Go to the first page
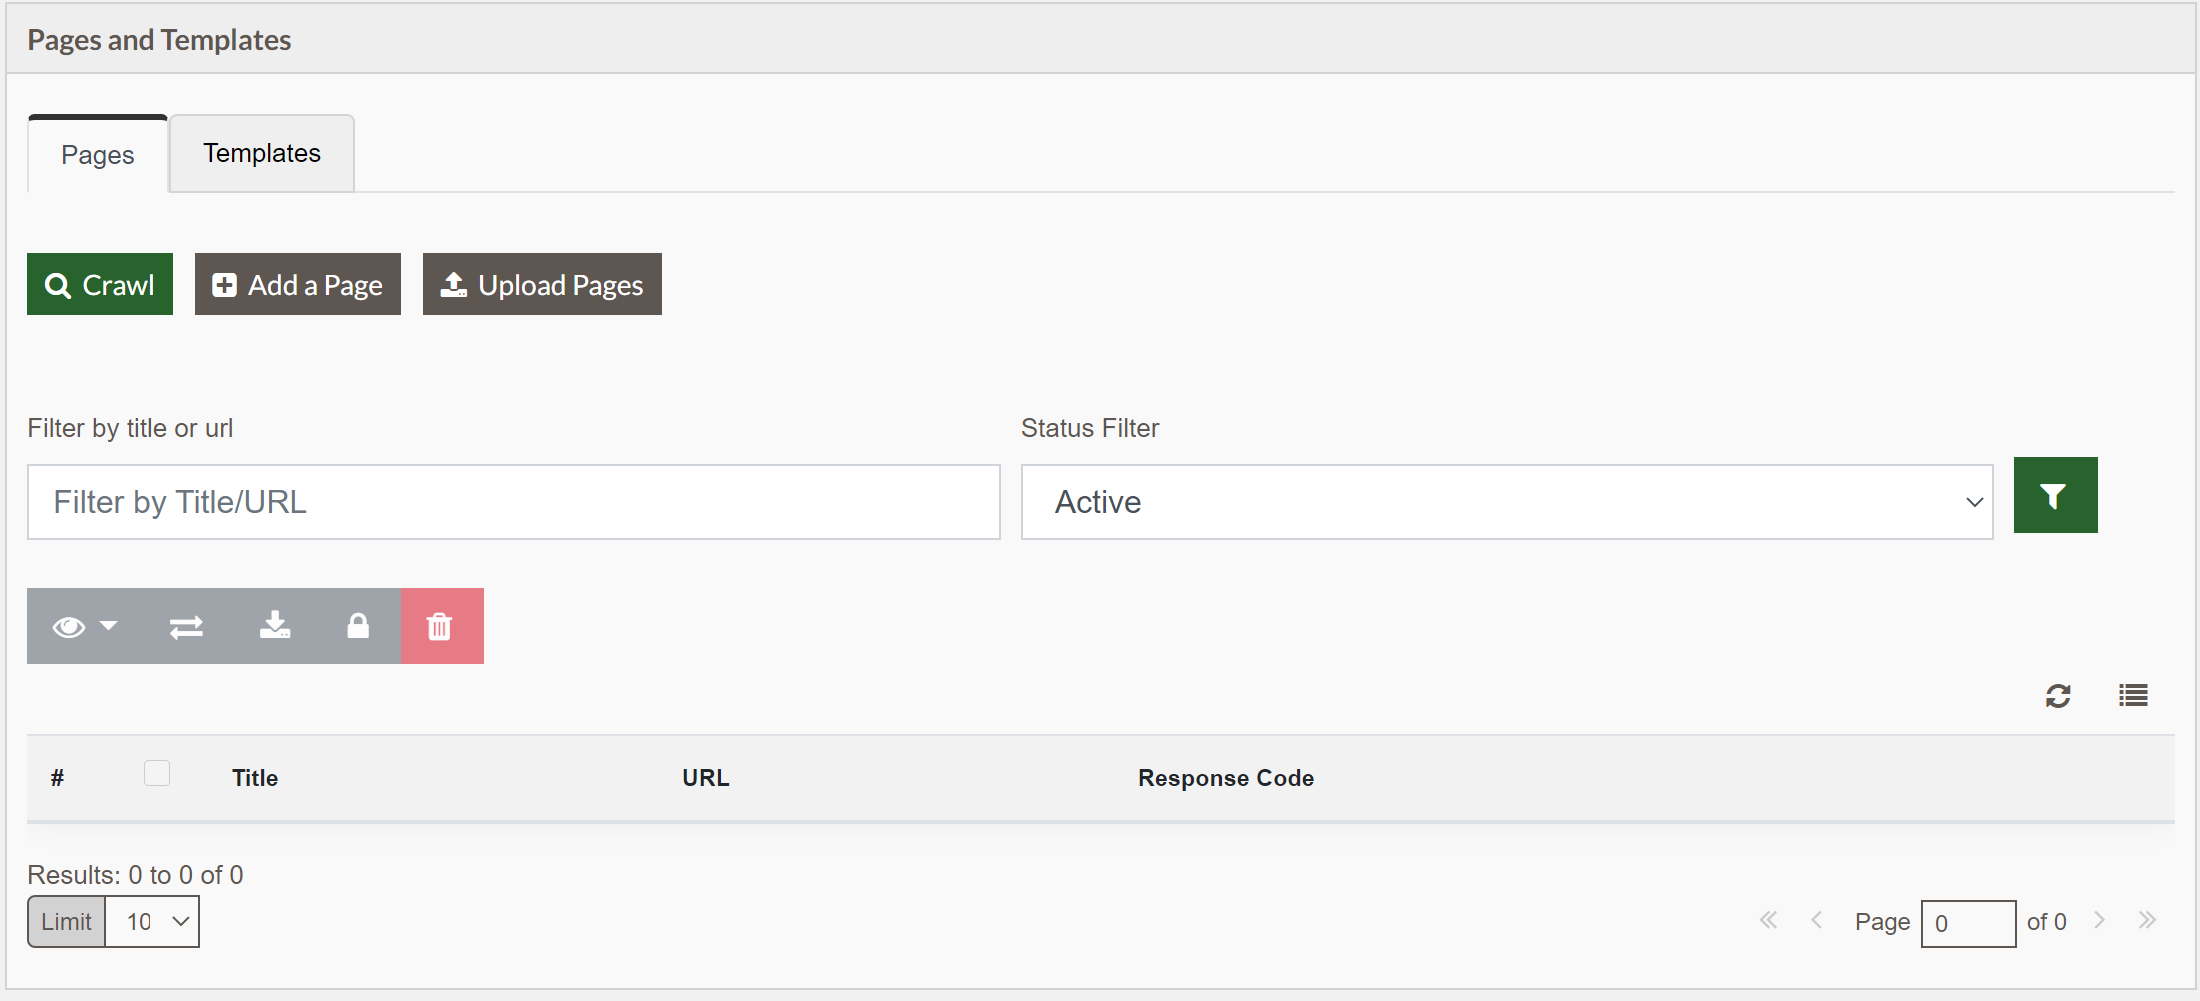This screenshot has height=1001, width=2200. pyautogui.click(x=1768, y=920)
